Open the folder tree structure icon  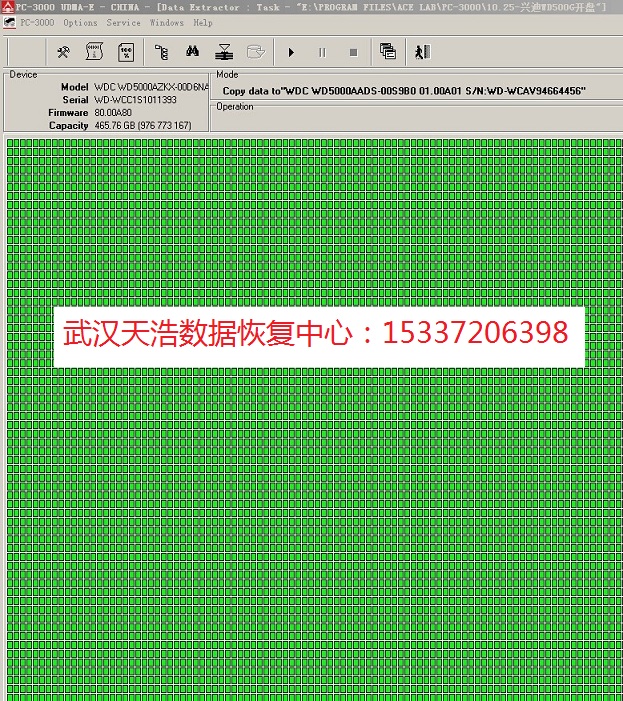(x=163, y=52)
